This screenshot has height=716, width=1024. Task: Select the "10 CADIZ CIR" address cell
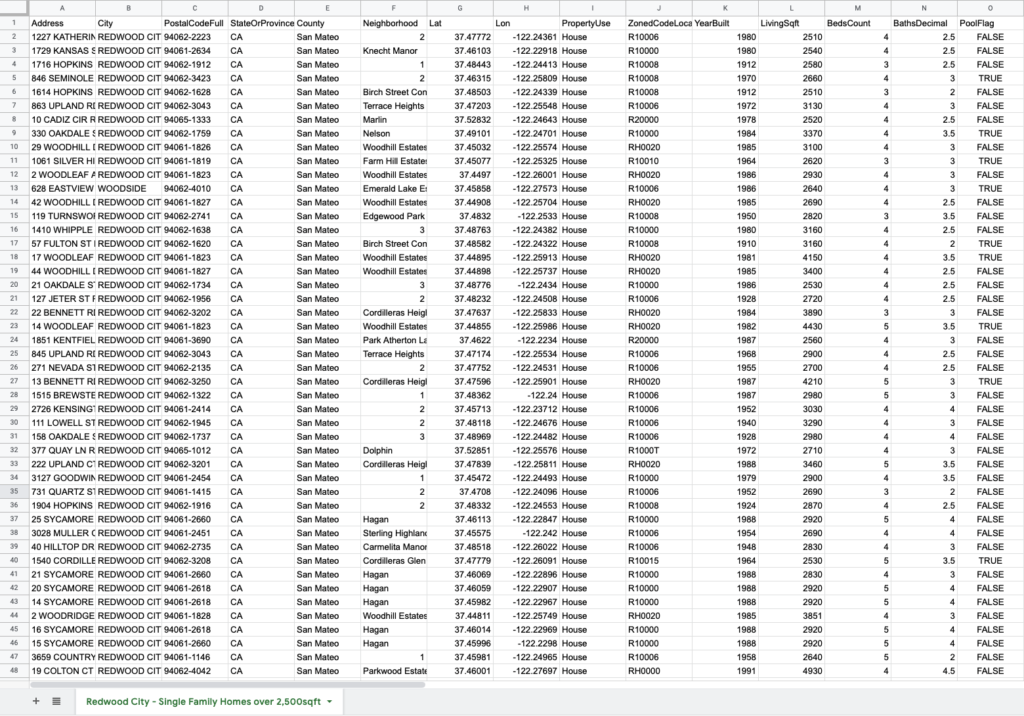(x=62, y=120)
